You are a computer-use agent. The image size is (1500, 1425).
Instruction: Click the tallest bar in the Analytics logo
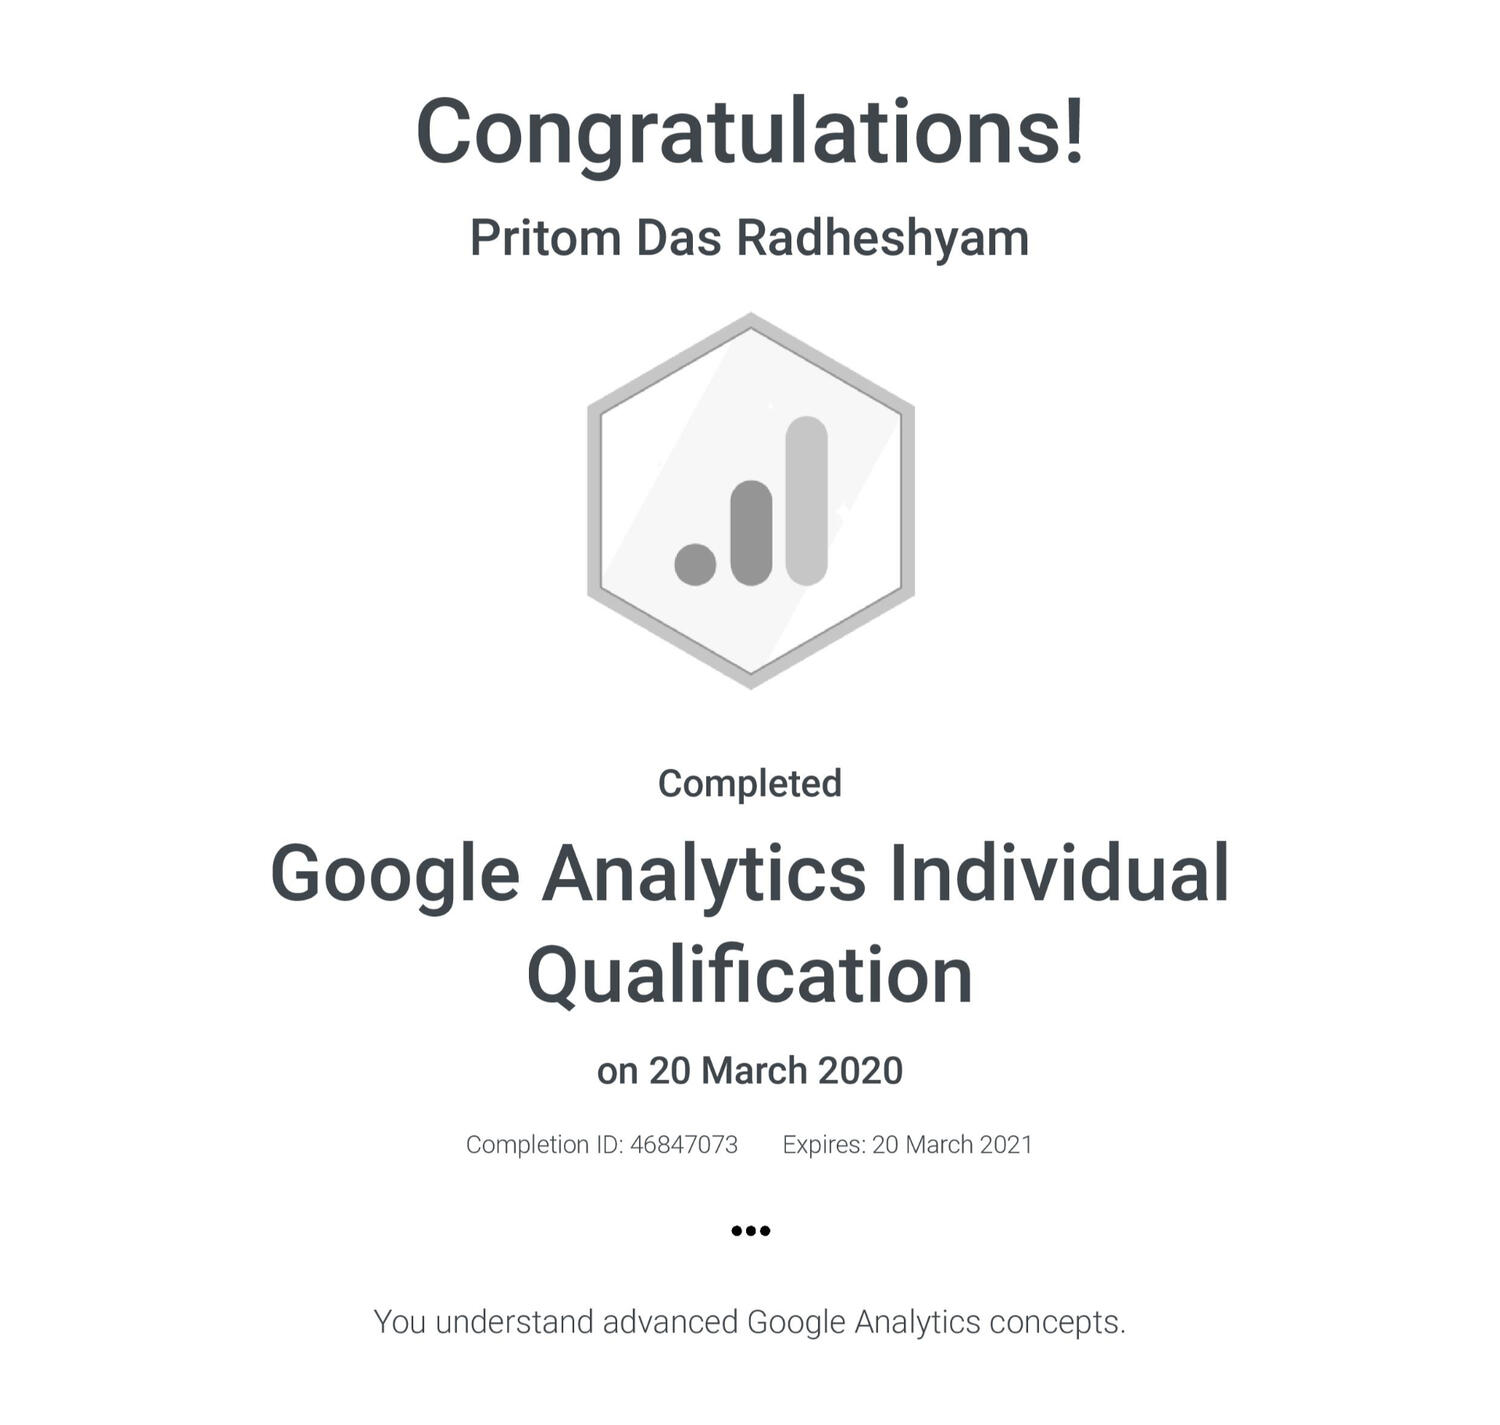(x=806, y=500)
